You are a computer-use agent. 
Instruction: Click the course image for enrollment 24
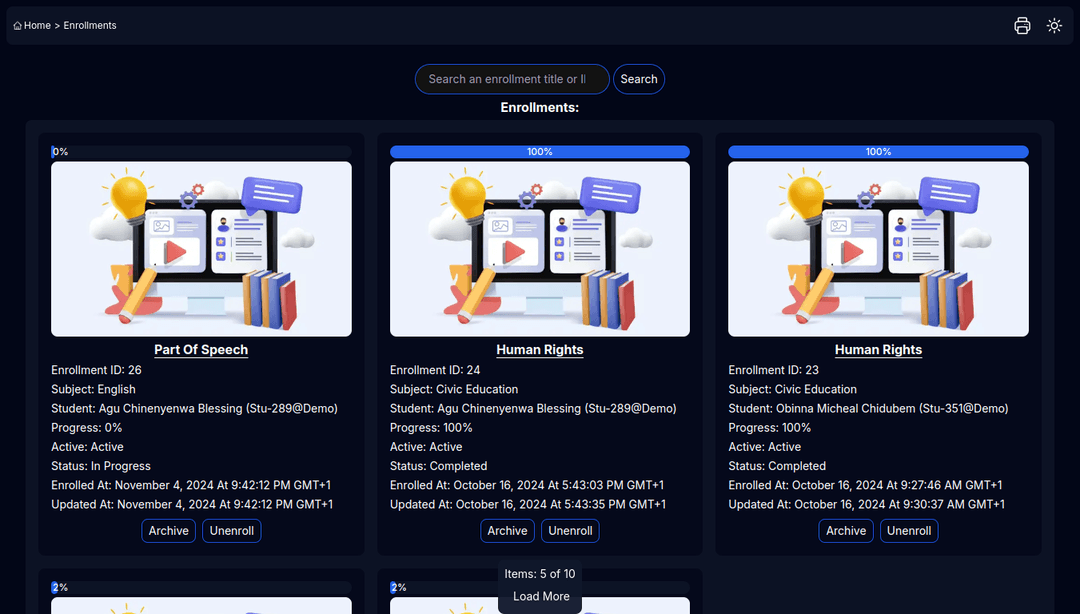click(x=540, y=249)
